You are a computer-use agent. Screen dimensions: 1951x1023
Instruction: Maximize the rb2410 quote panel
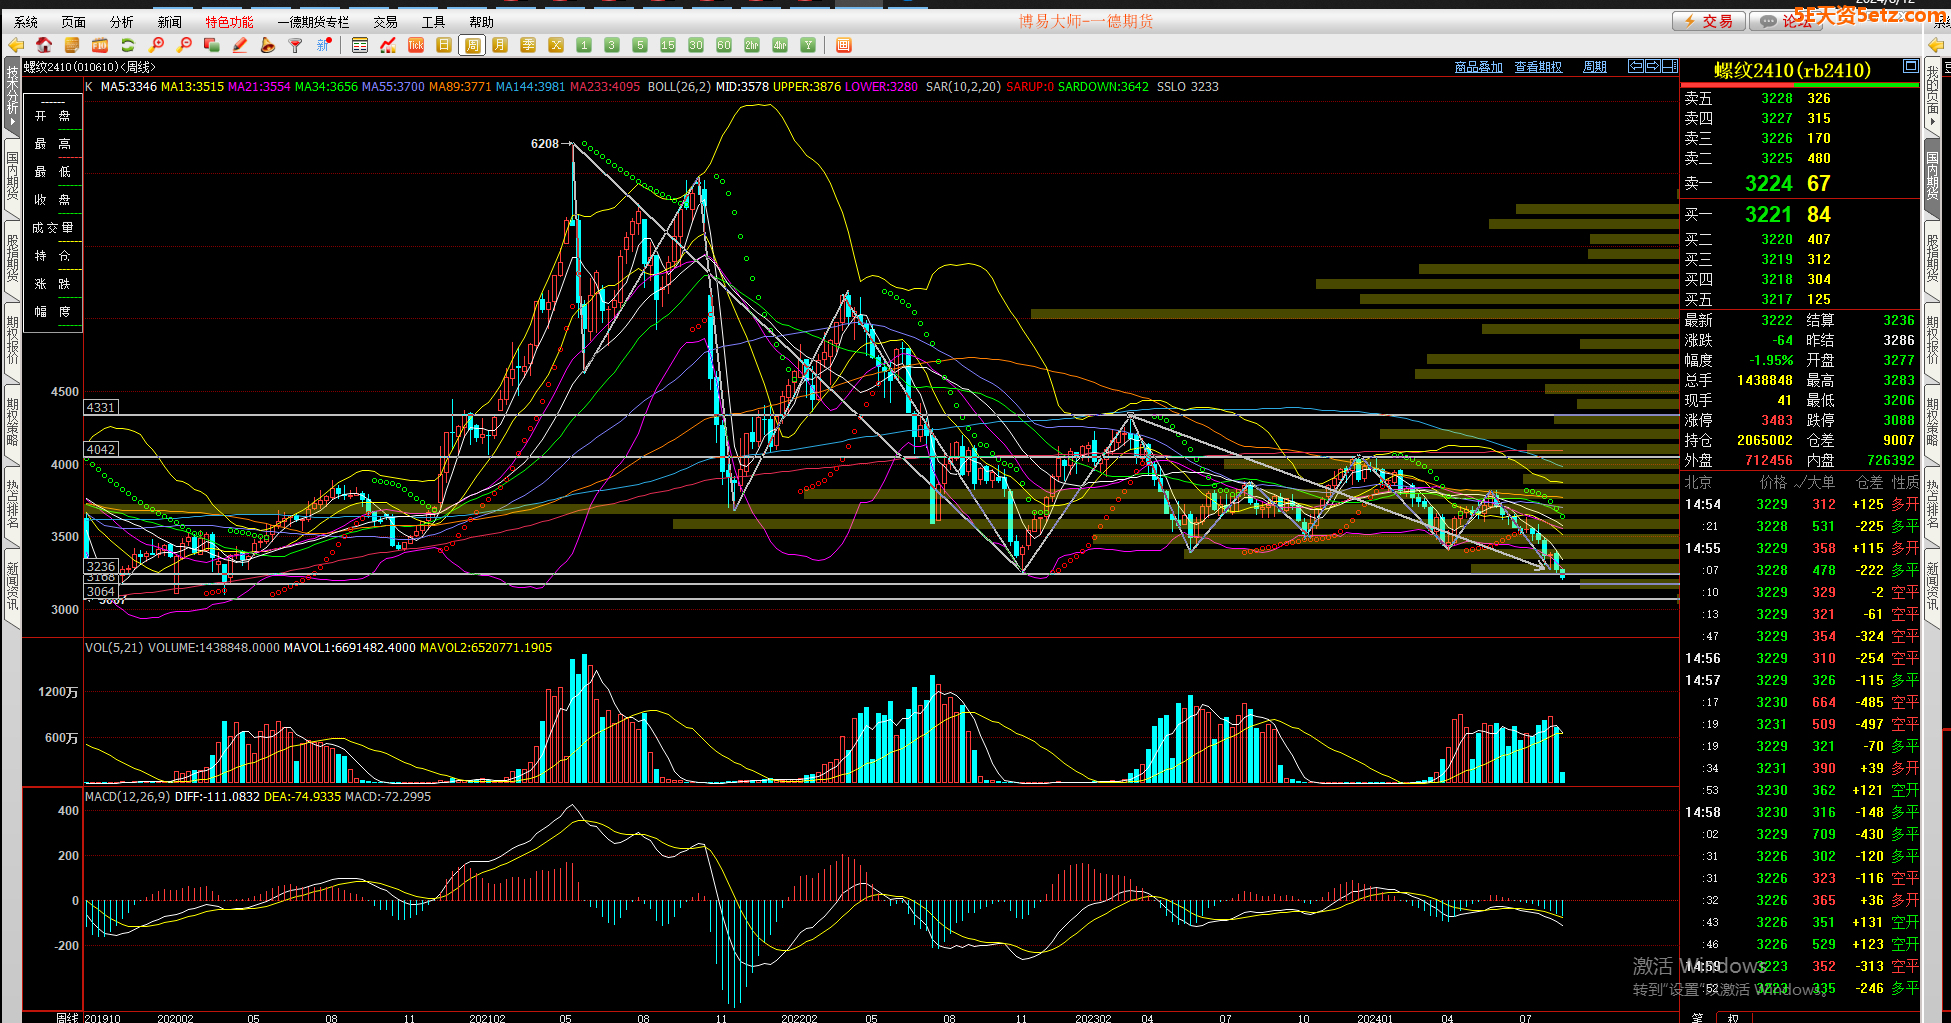(1910, 67)
